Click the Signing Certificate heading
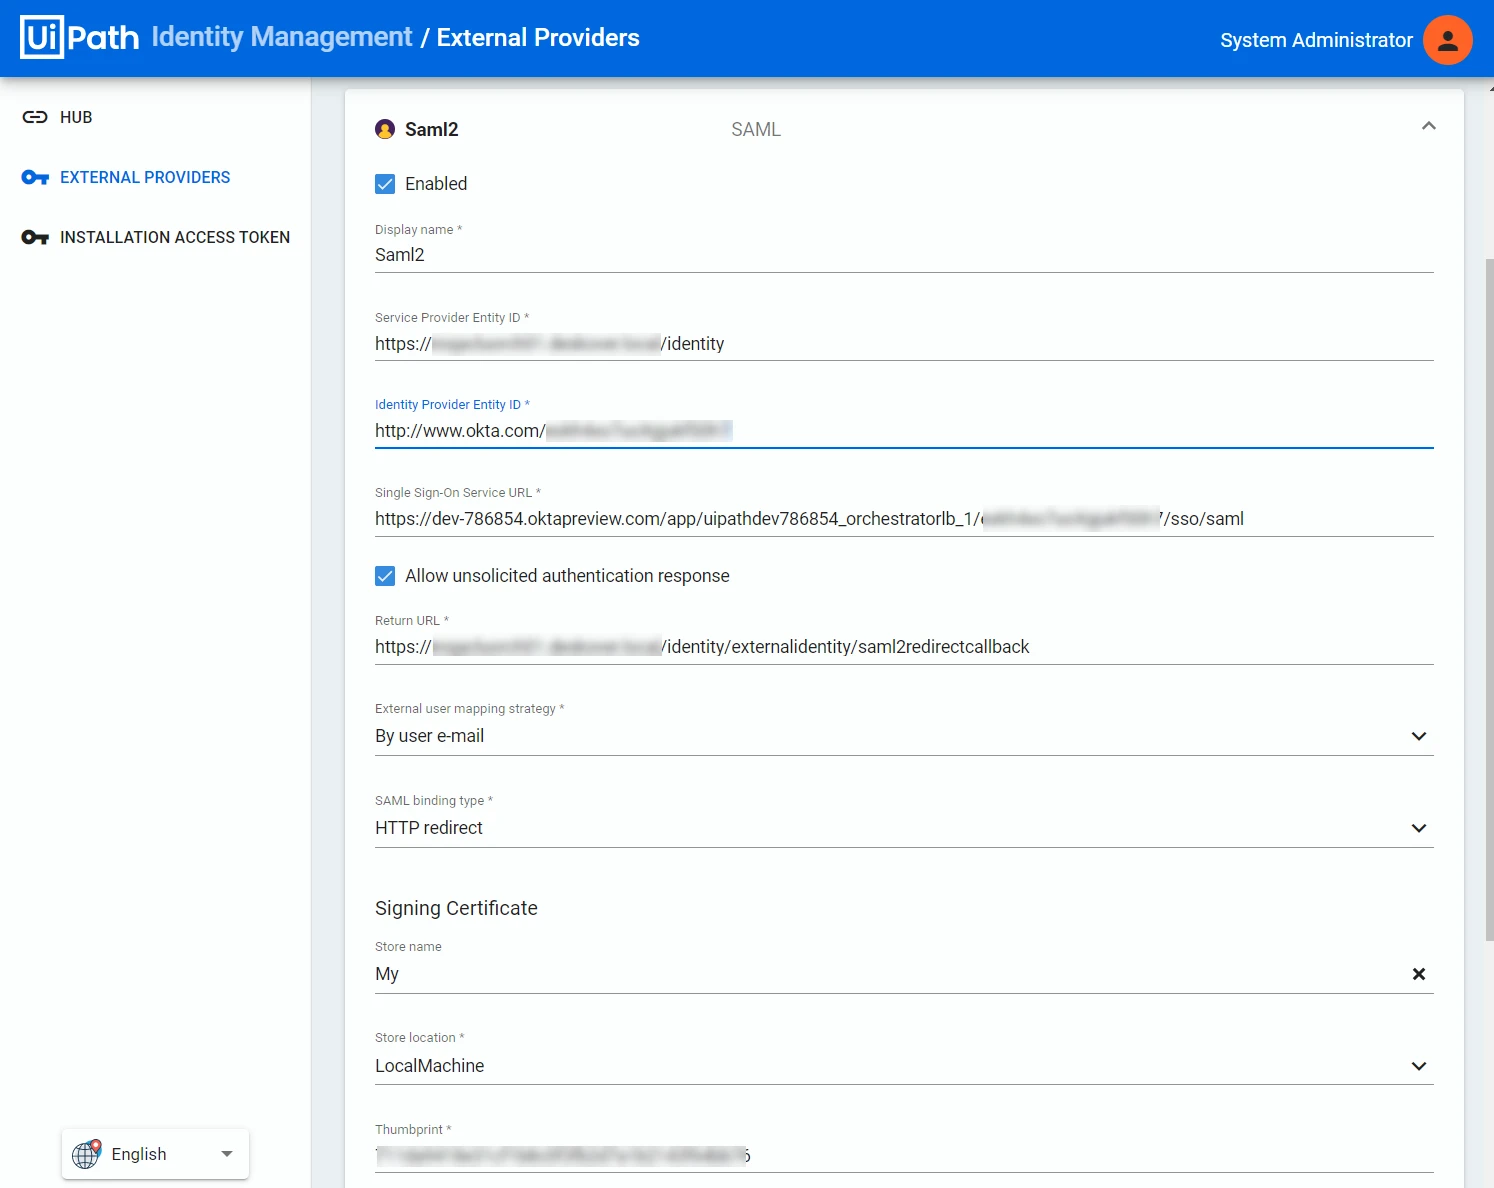The width and height of the screenshot is (1494, 1188). pyautogui.click(x=456, y=908)
